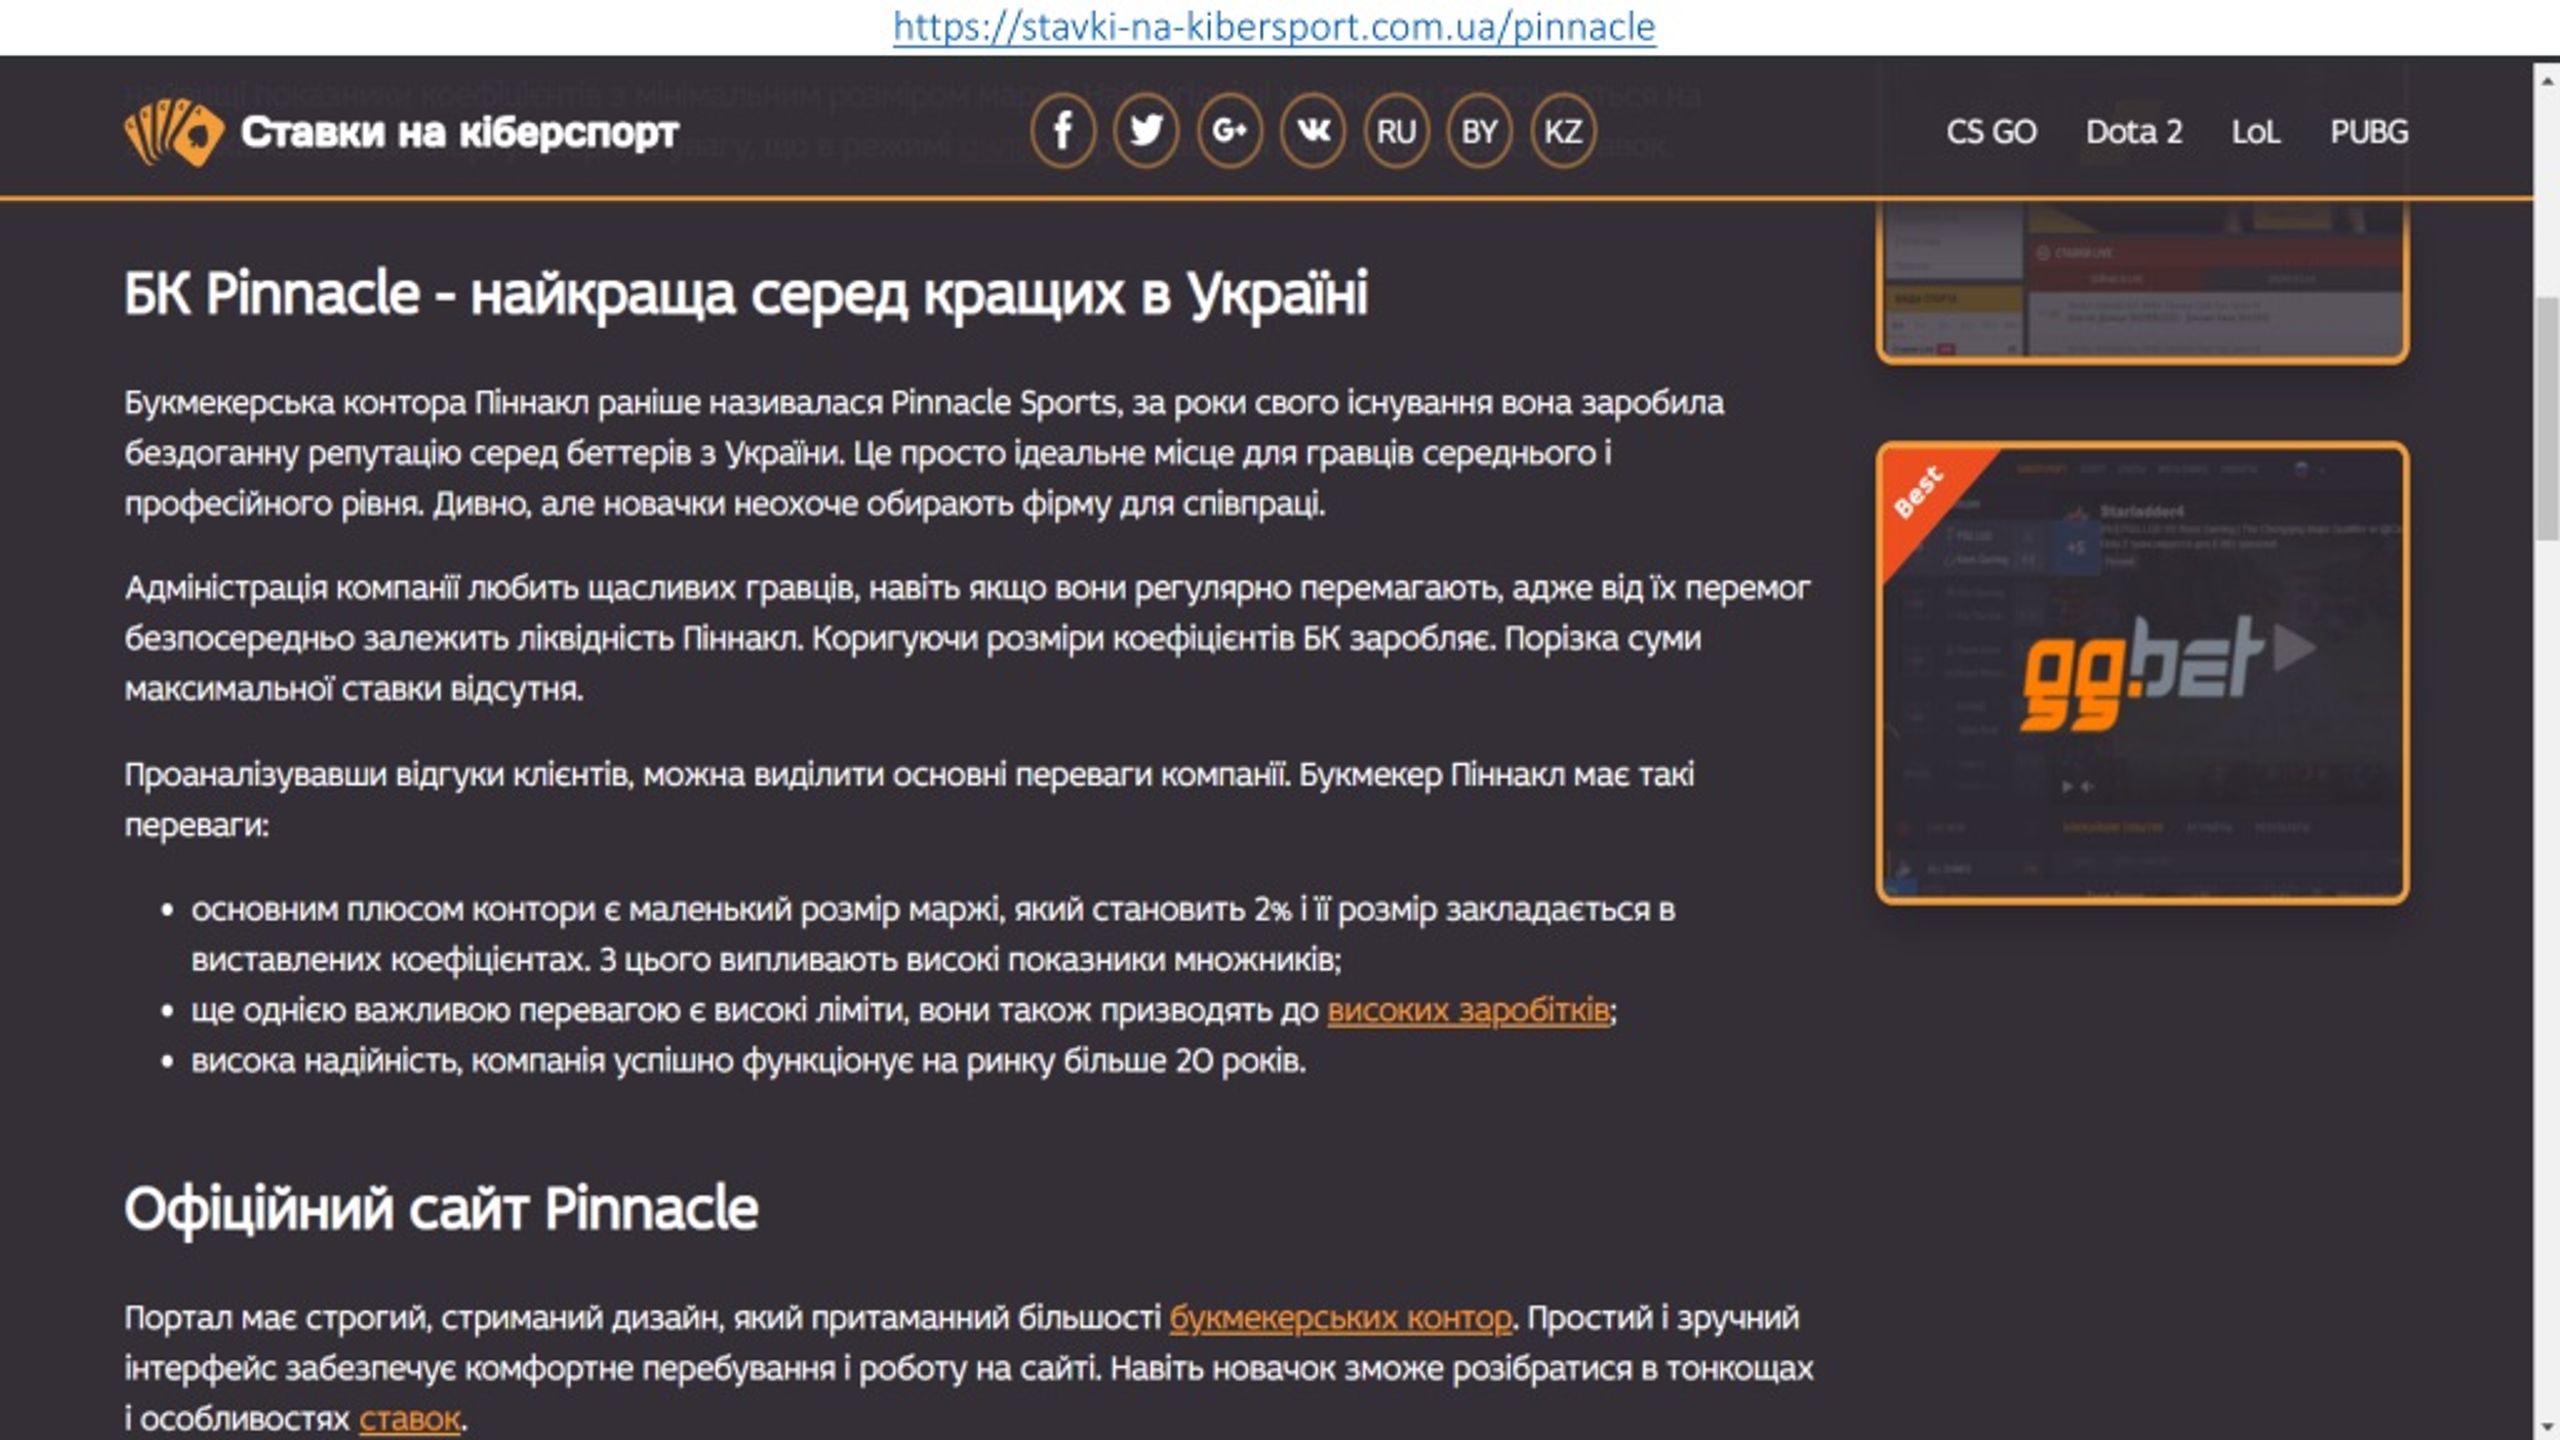Open the 'Ставки на кіберспорт' home link
This screenshot has height=1440, width=2560.
(459, 132)
